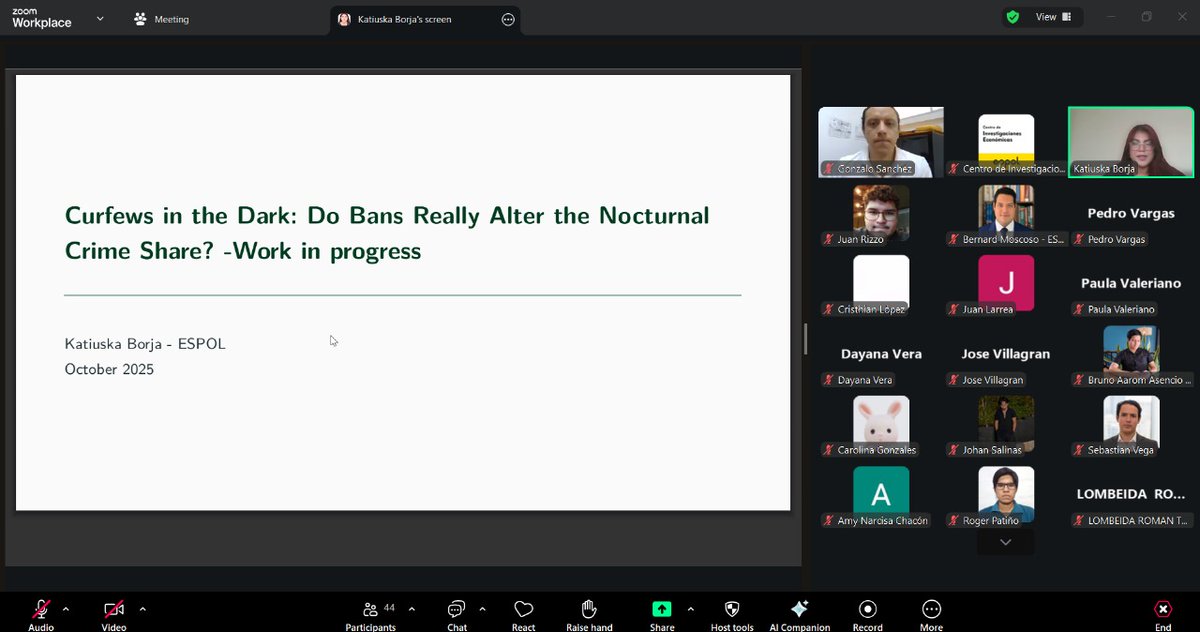Viewport: 1200px width, 632px height.
Task: Open the View layout menu
Action: 1054,17
